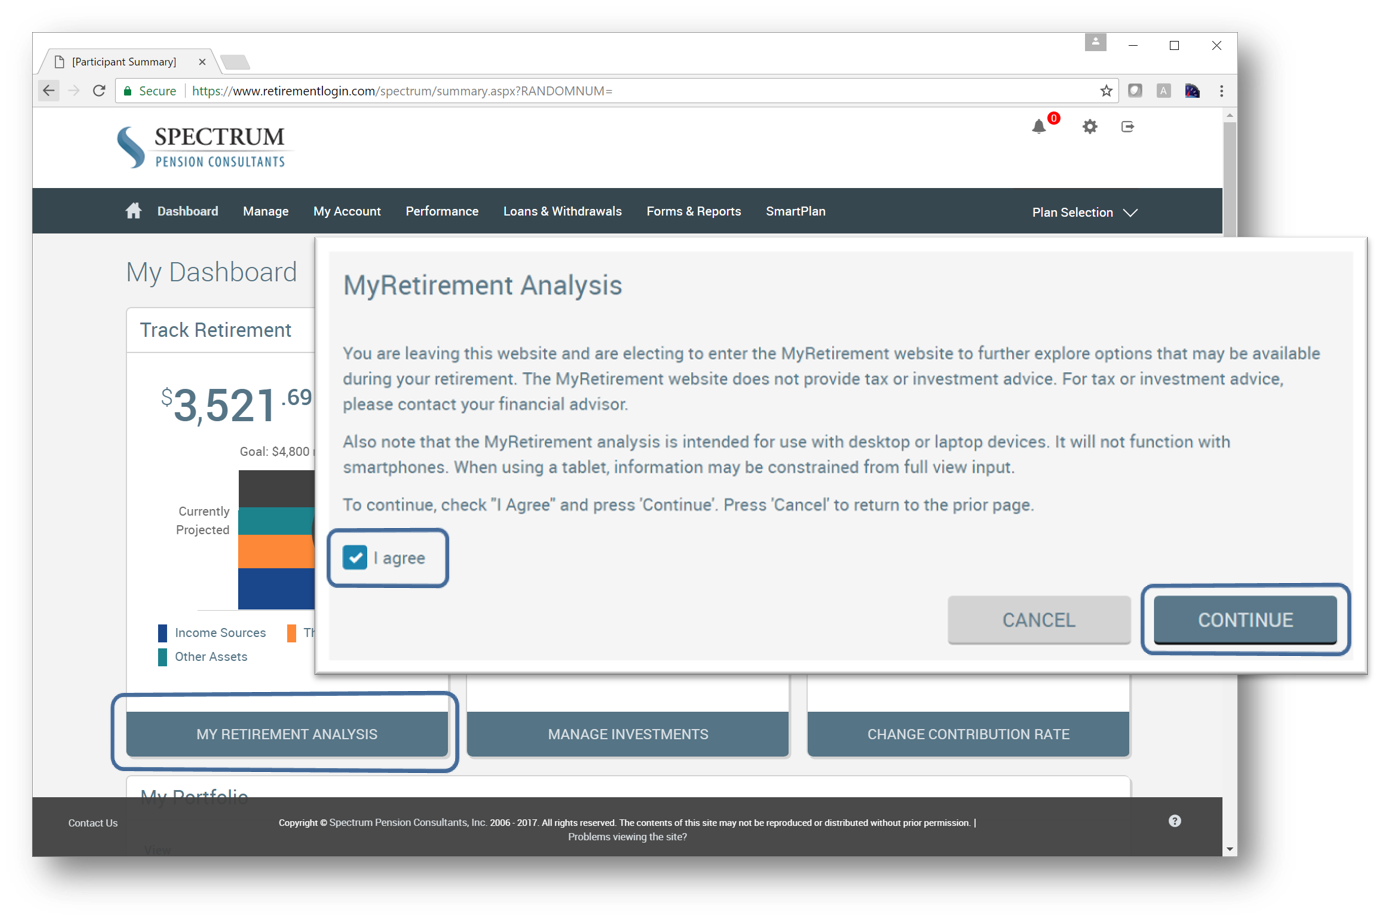Close the Participant Summary browser tab
1379x922 pixels.
tap(202, 62)
